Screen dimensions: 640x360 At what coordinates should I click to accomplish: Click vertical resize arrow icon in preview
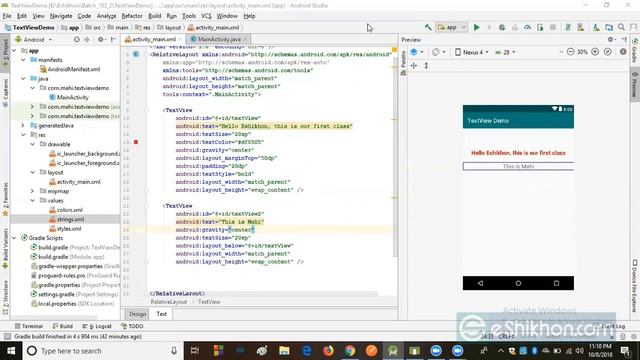426,65
